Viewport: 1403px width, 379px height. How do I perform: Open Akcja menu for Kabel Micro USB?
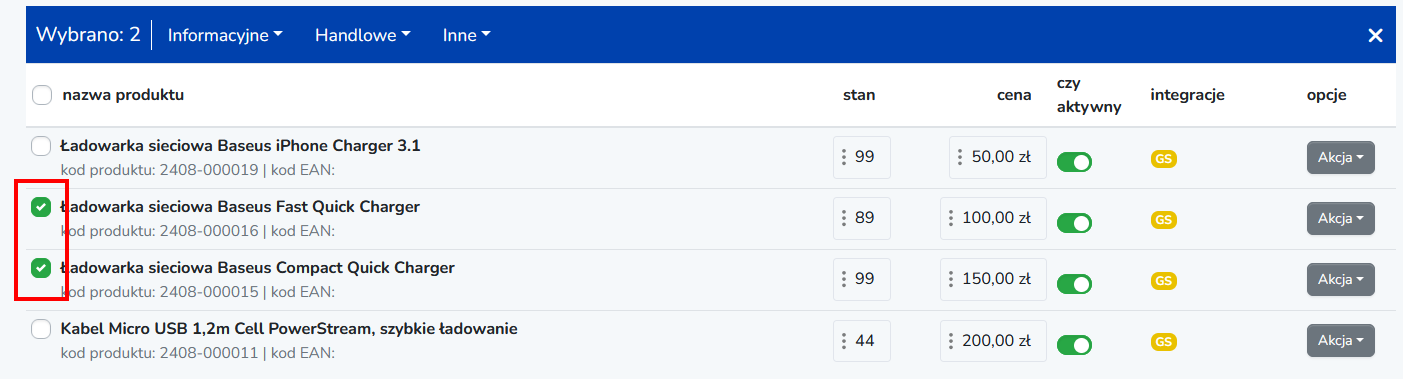[x=1340, y=341]
